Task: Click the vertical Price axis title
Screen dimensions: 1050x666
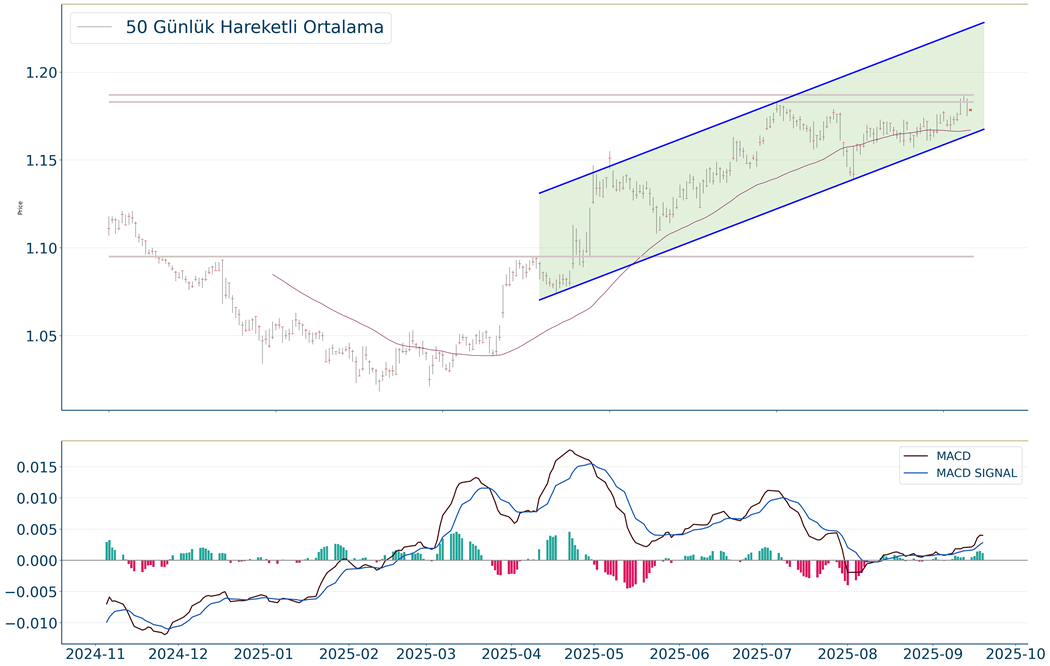Action: [x=20, y=209]
